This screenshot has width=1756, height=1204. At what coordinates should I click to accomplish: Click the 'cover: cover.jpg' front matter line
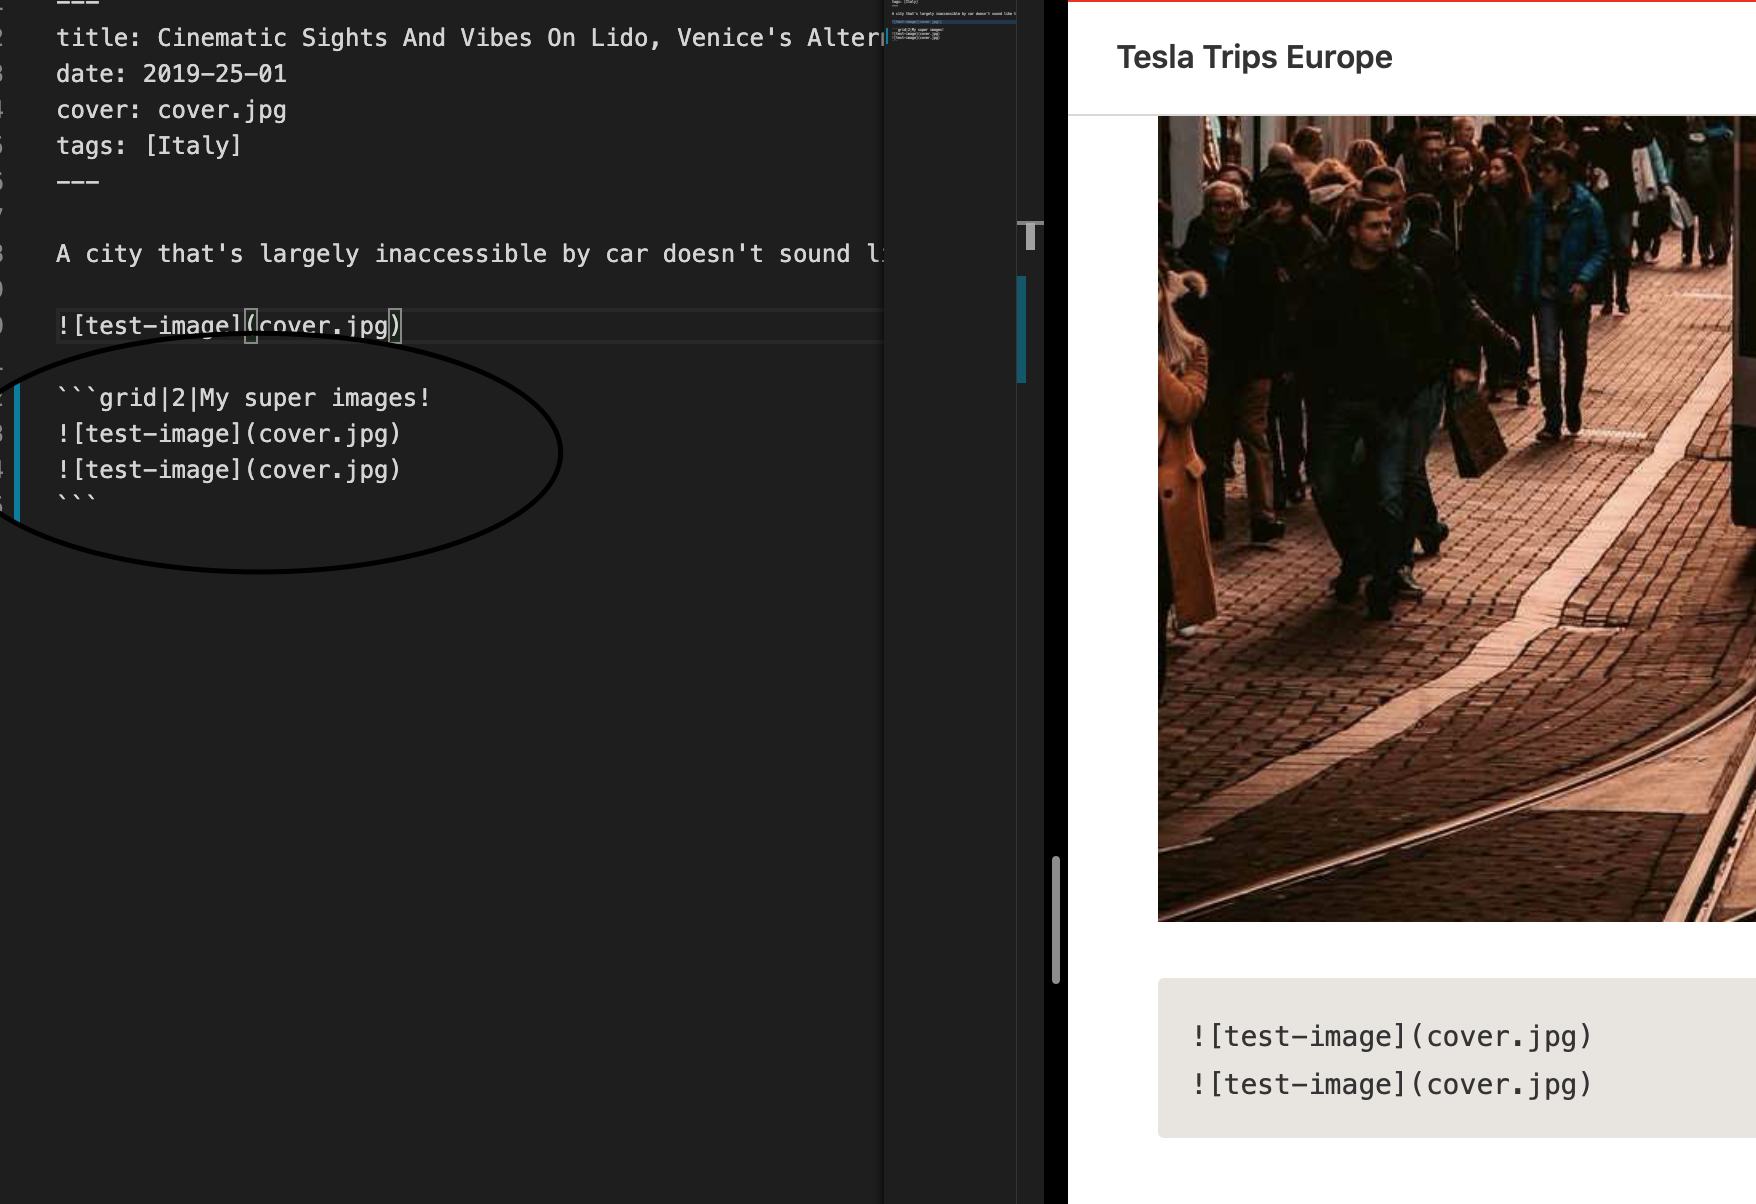click(171, 110)
